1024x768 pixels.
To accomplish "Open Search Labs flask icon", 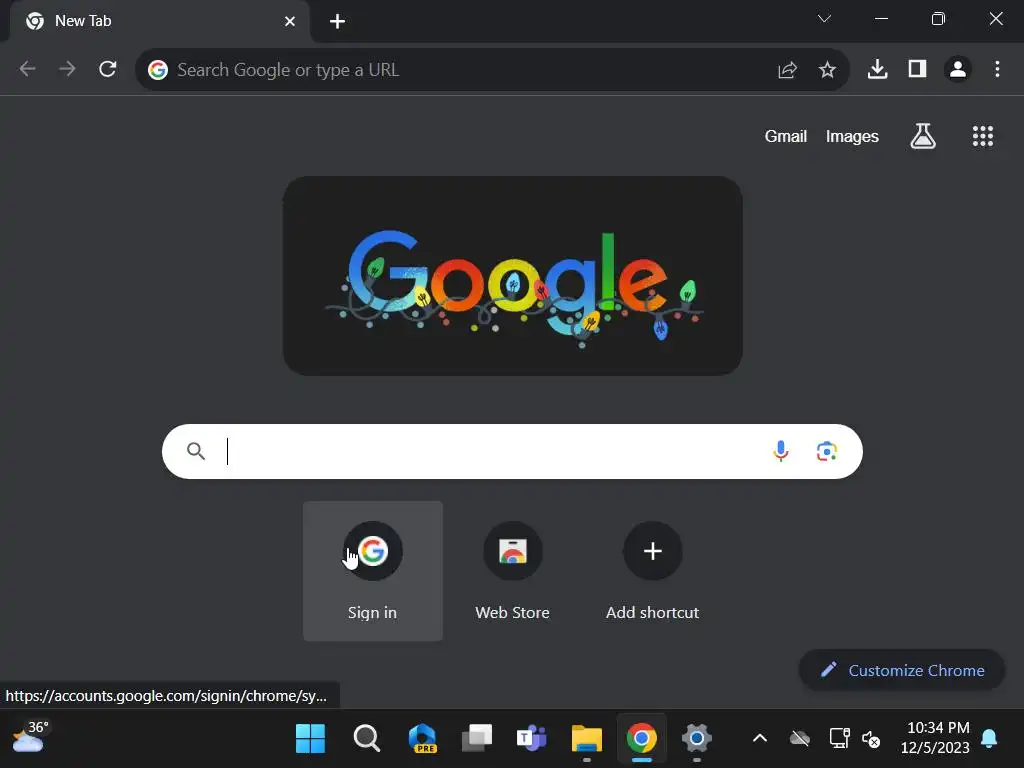I will [x=923, y=136].
